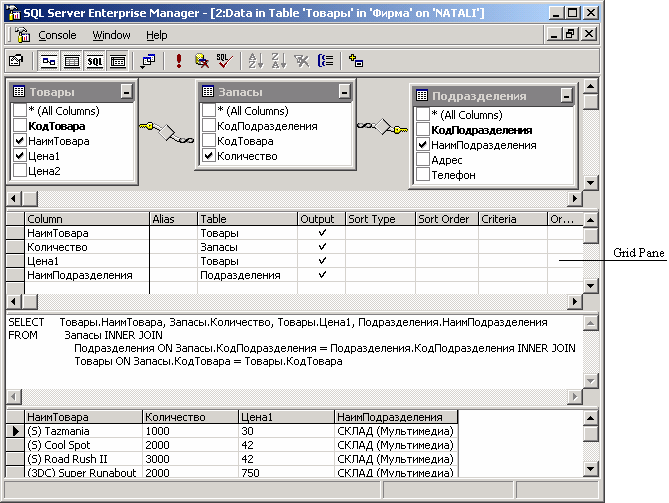
Task: Click the Add Table icon
Action: (x=356, y=61)
